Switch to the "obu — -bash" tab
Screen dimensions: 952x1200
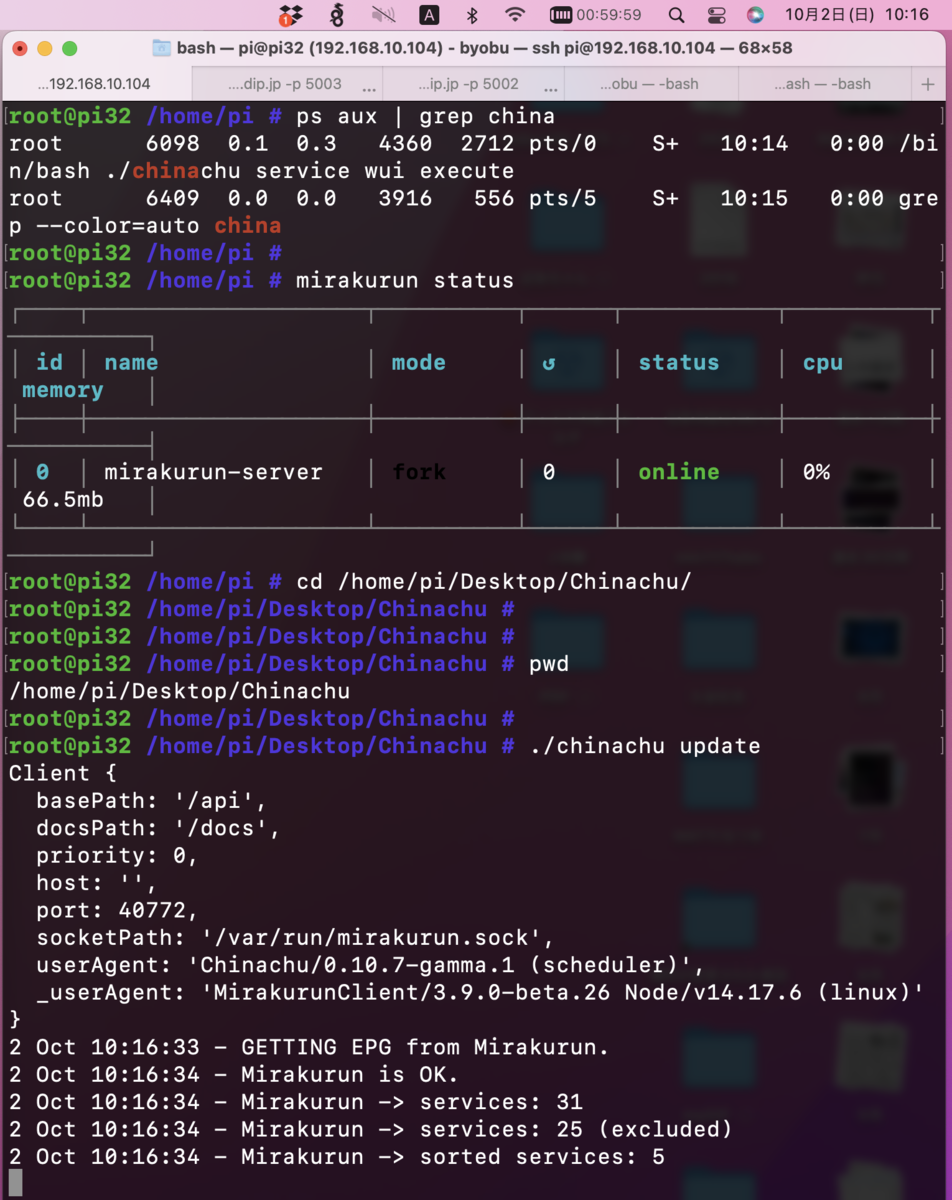point(650,84)
